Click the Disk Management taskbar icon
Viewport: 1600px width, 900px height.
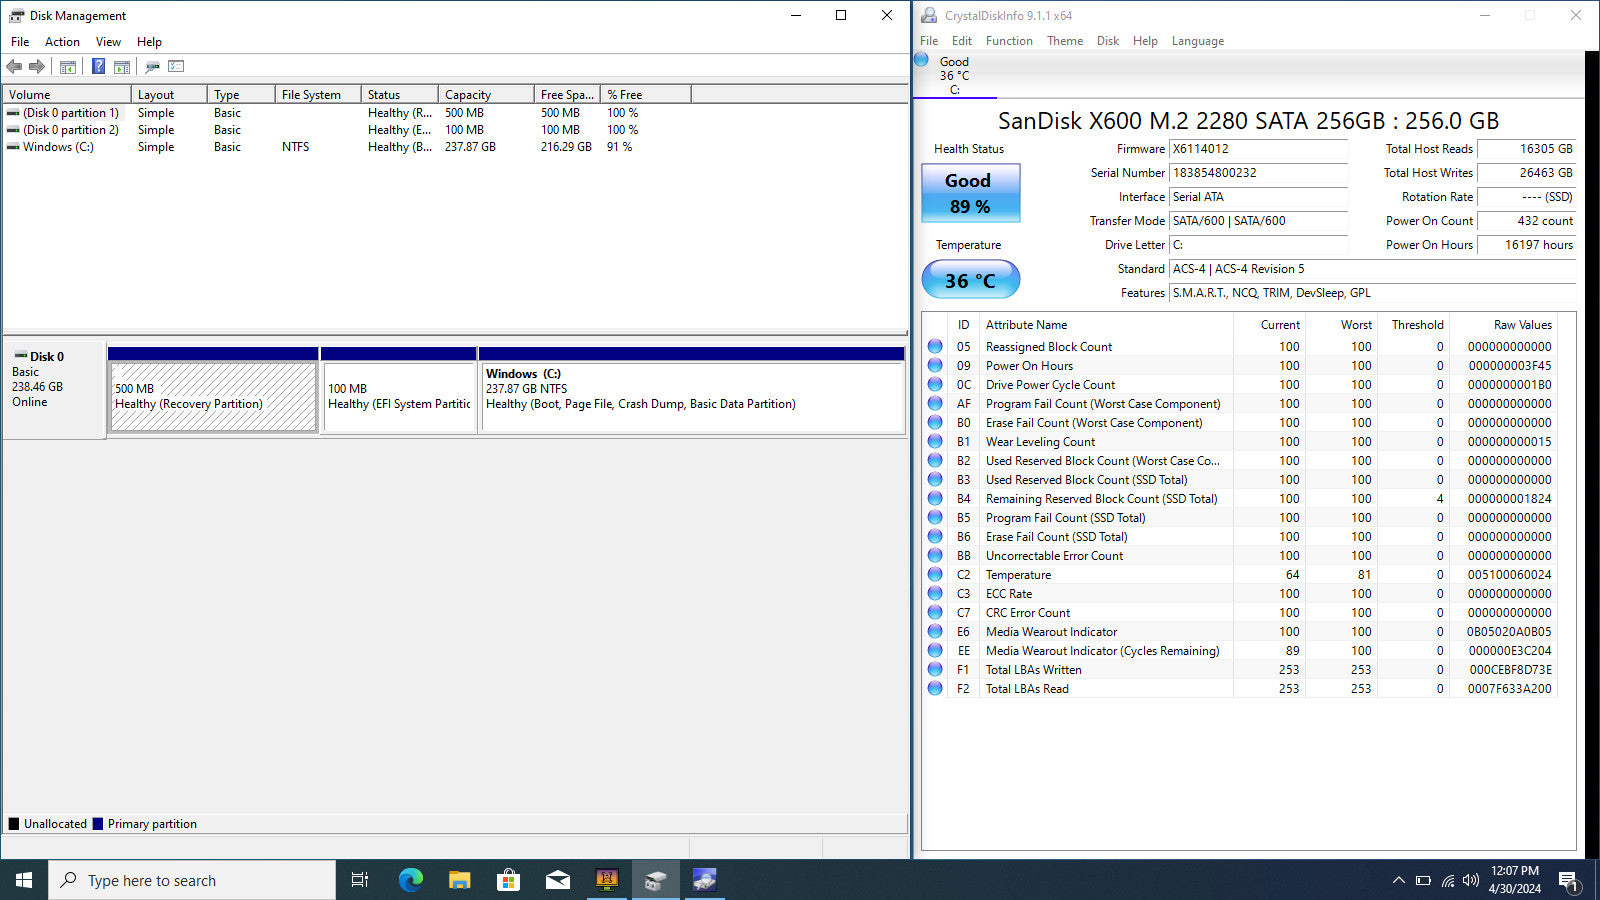pyautogui.click(x=655, y=880)
